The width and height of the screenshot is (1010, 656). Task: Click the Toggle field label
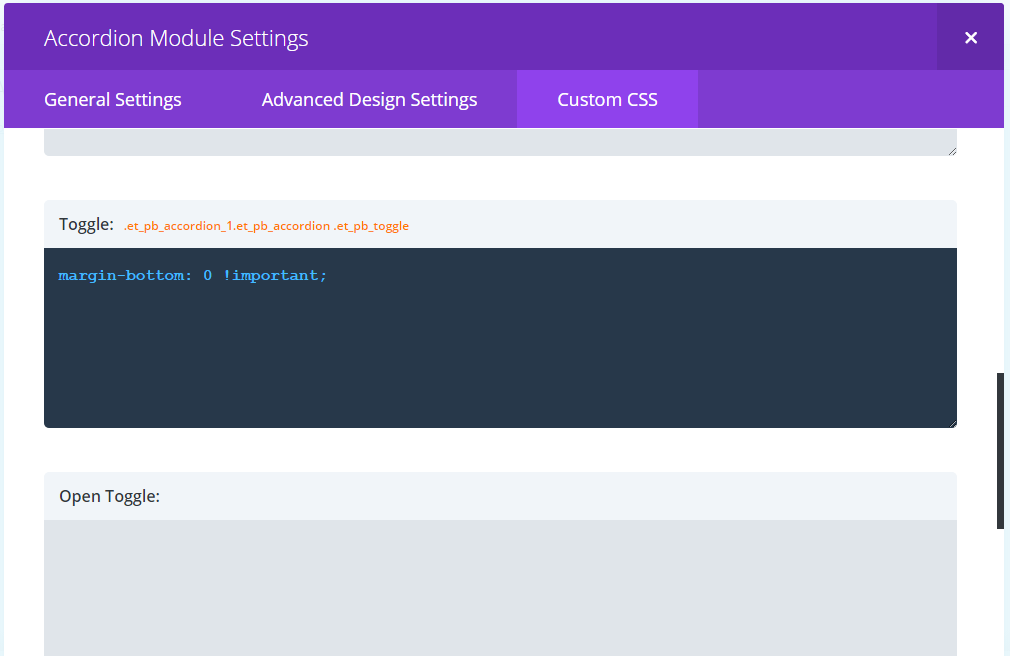[x=86, y=224]
